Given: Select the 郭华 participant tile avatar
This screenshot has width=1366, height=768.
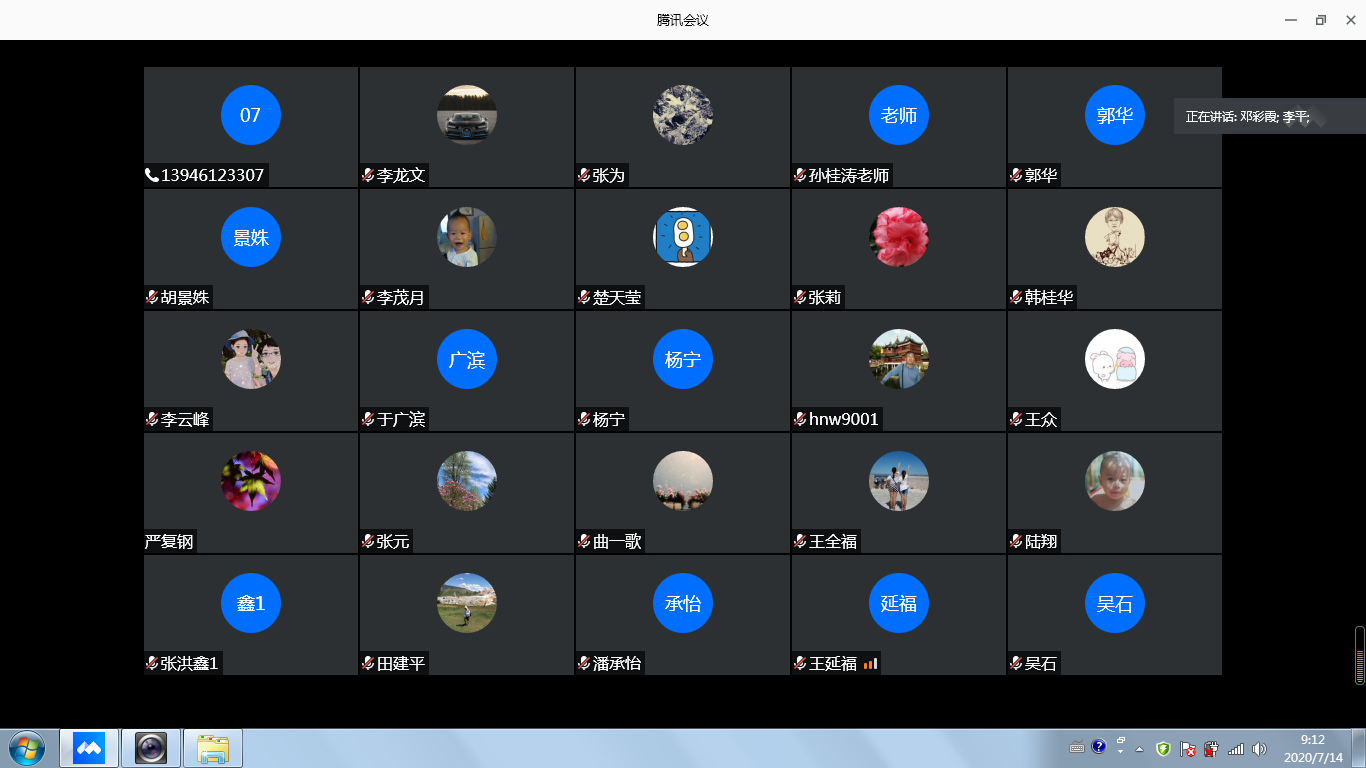Looking at the screenshot, I should pos(1114,115).
